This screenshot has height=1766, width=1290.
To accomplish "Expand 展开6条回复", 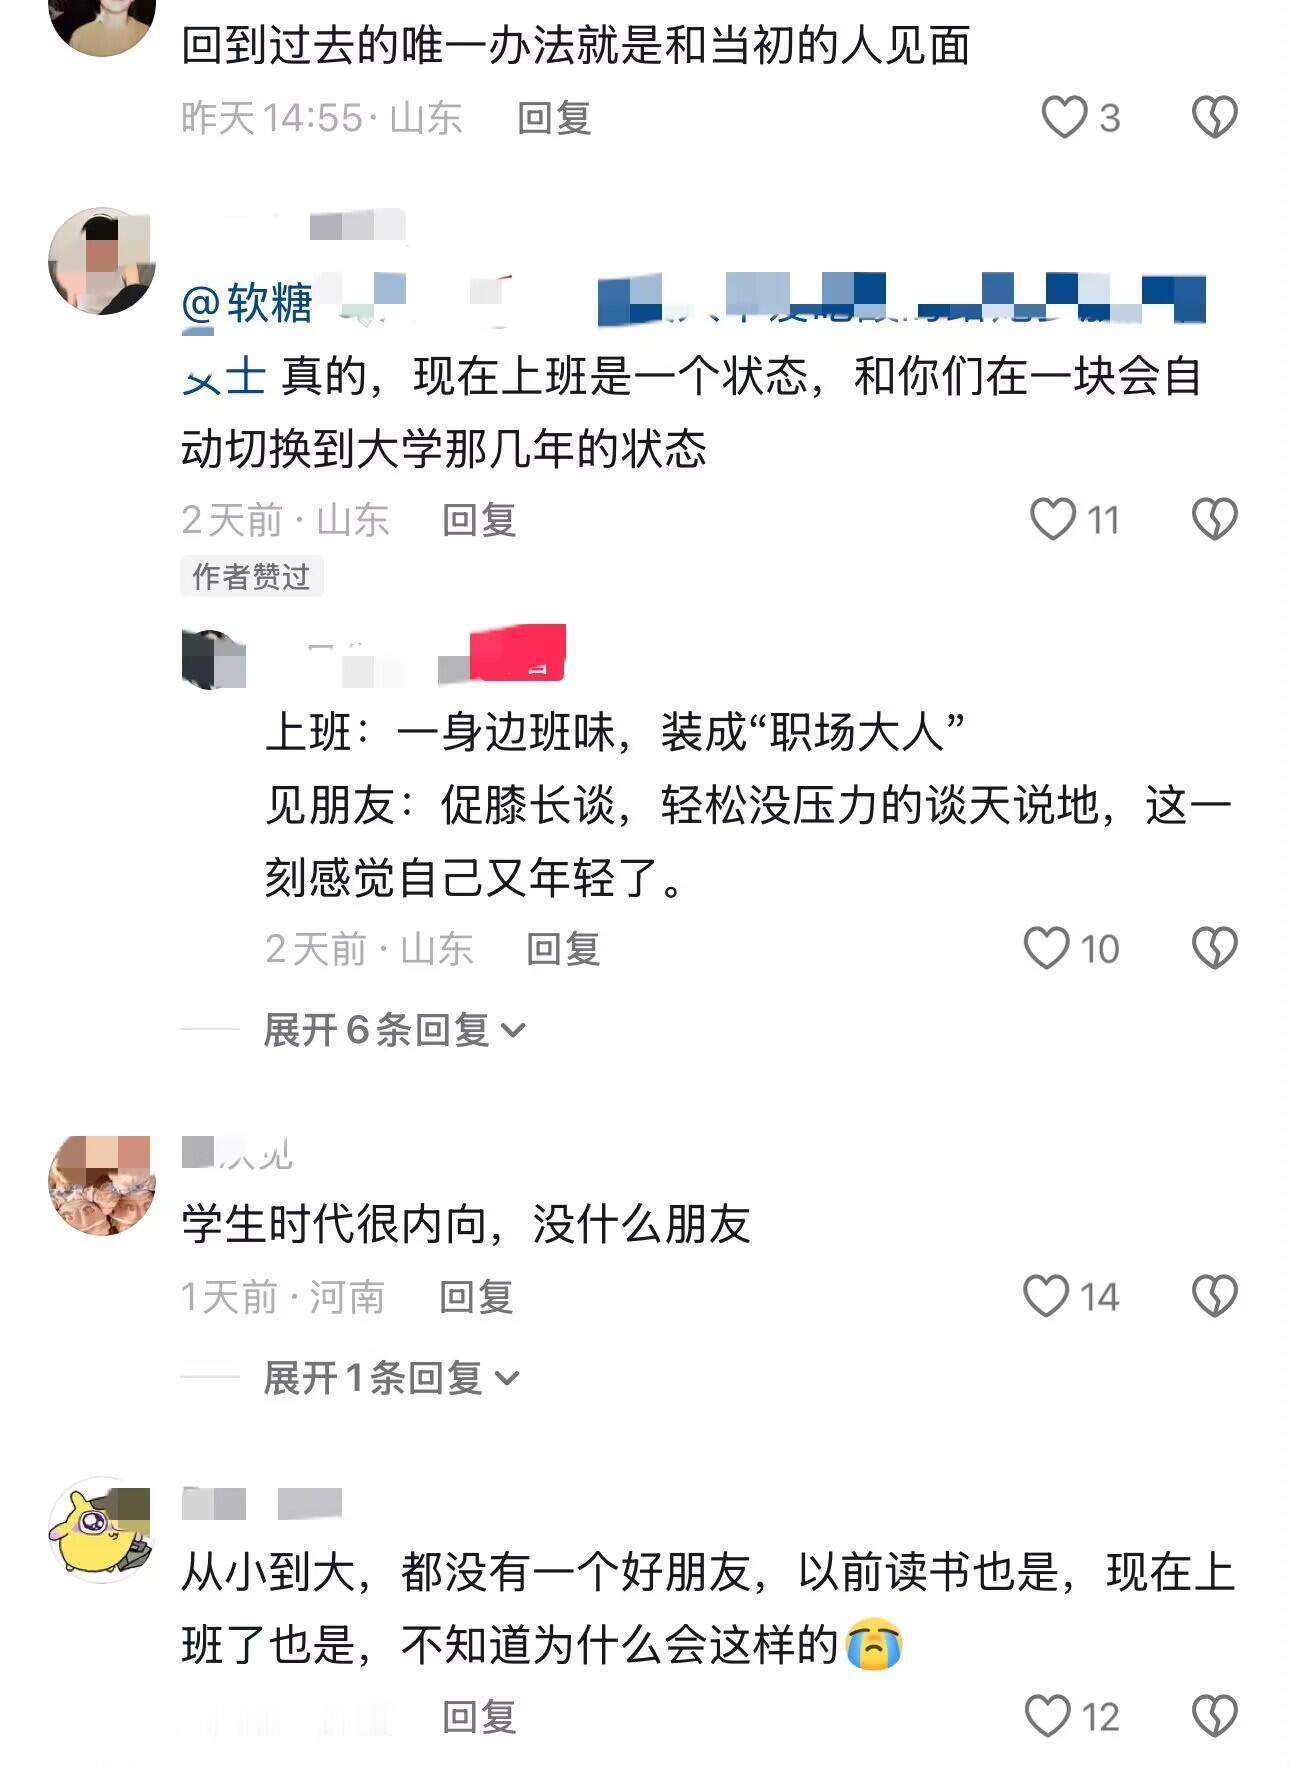I will pyautogui.click(x=394, y=1029).
